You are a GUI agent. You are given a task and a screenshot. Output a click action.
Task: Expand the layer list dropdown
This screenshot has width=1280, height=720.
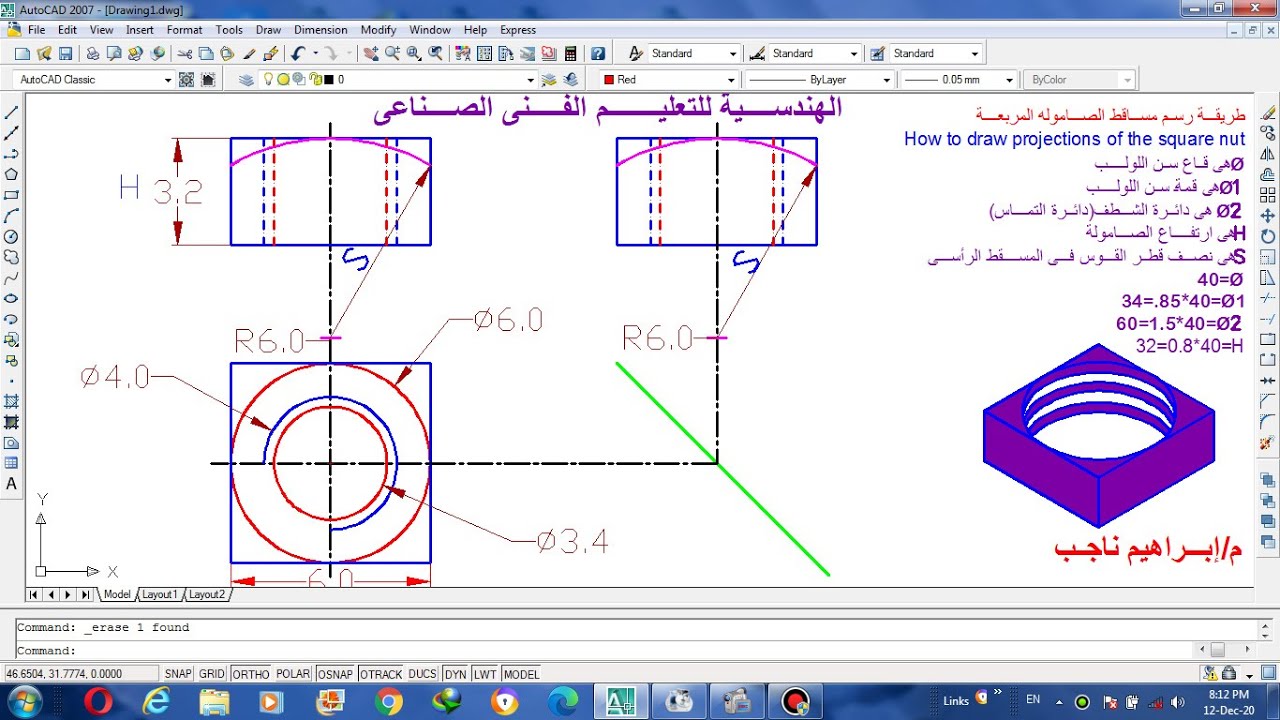[x=530, y=80]
